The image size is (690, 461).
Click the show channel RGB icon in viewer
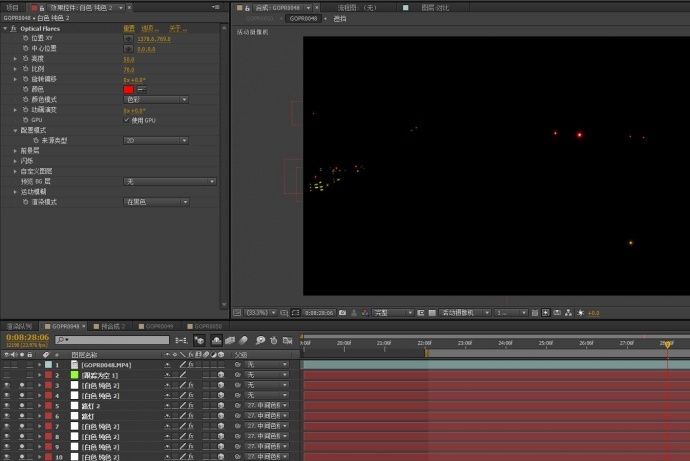pos(365,313)
